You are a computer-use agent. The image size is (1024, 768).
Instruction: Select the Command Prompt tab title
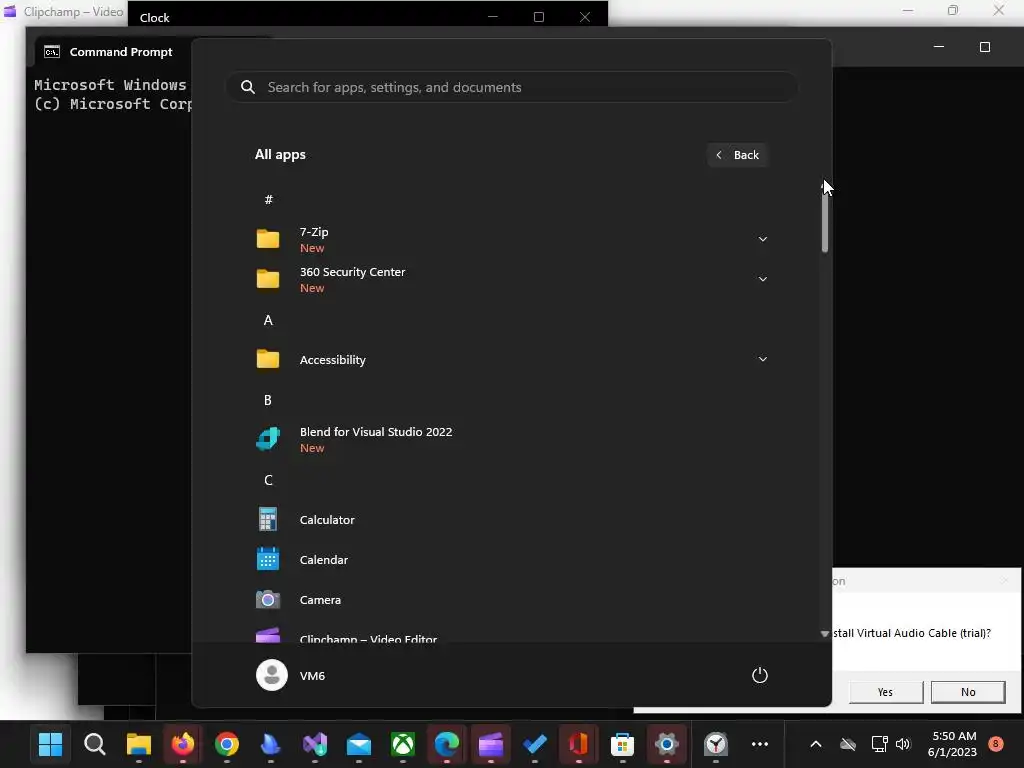(x=121, y=52)
